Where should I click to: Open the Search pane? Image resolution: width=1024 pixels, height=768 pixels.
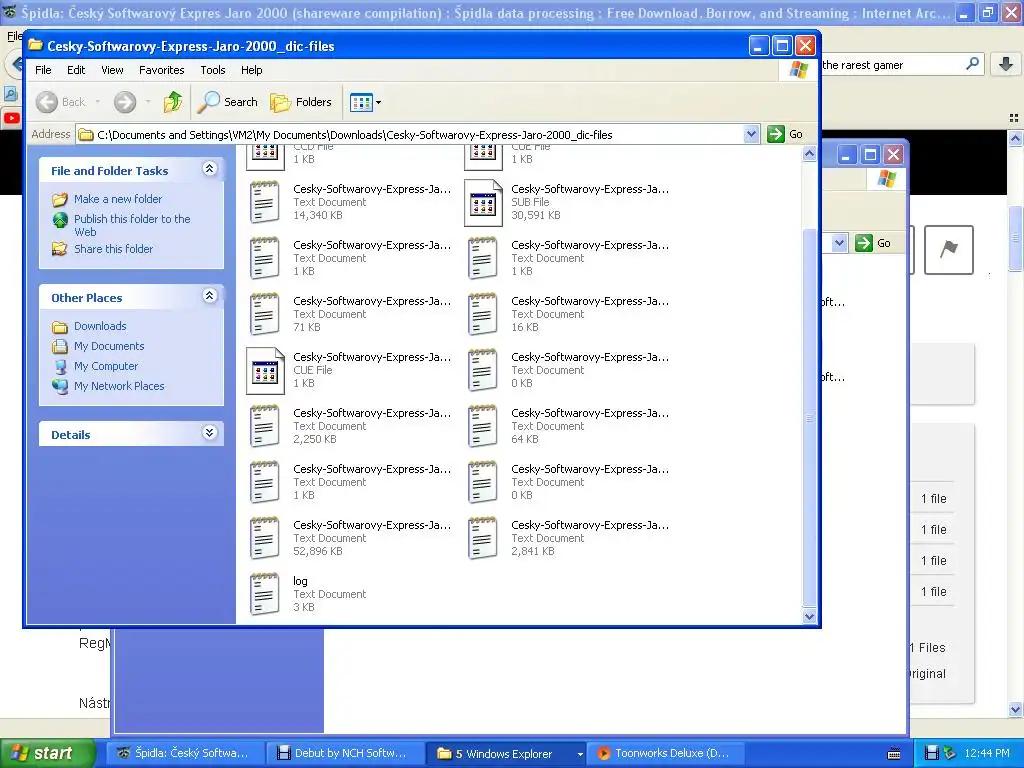tap(228, 102)
